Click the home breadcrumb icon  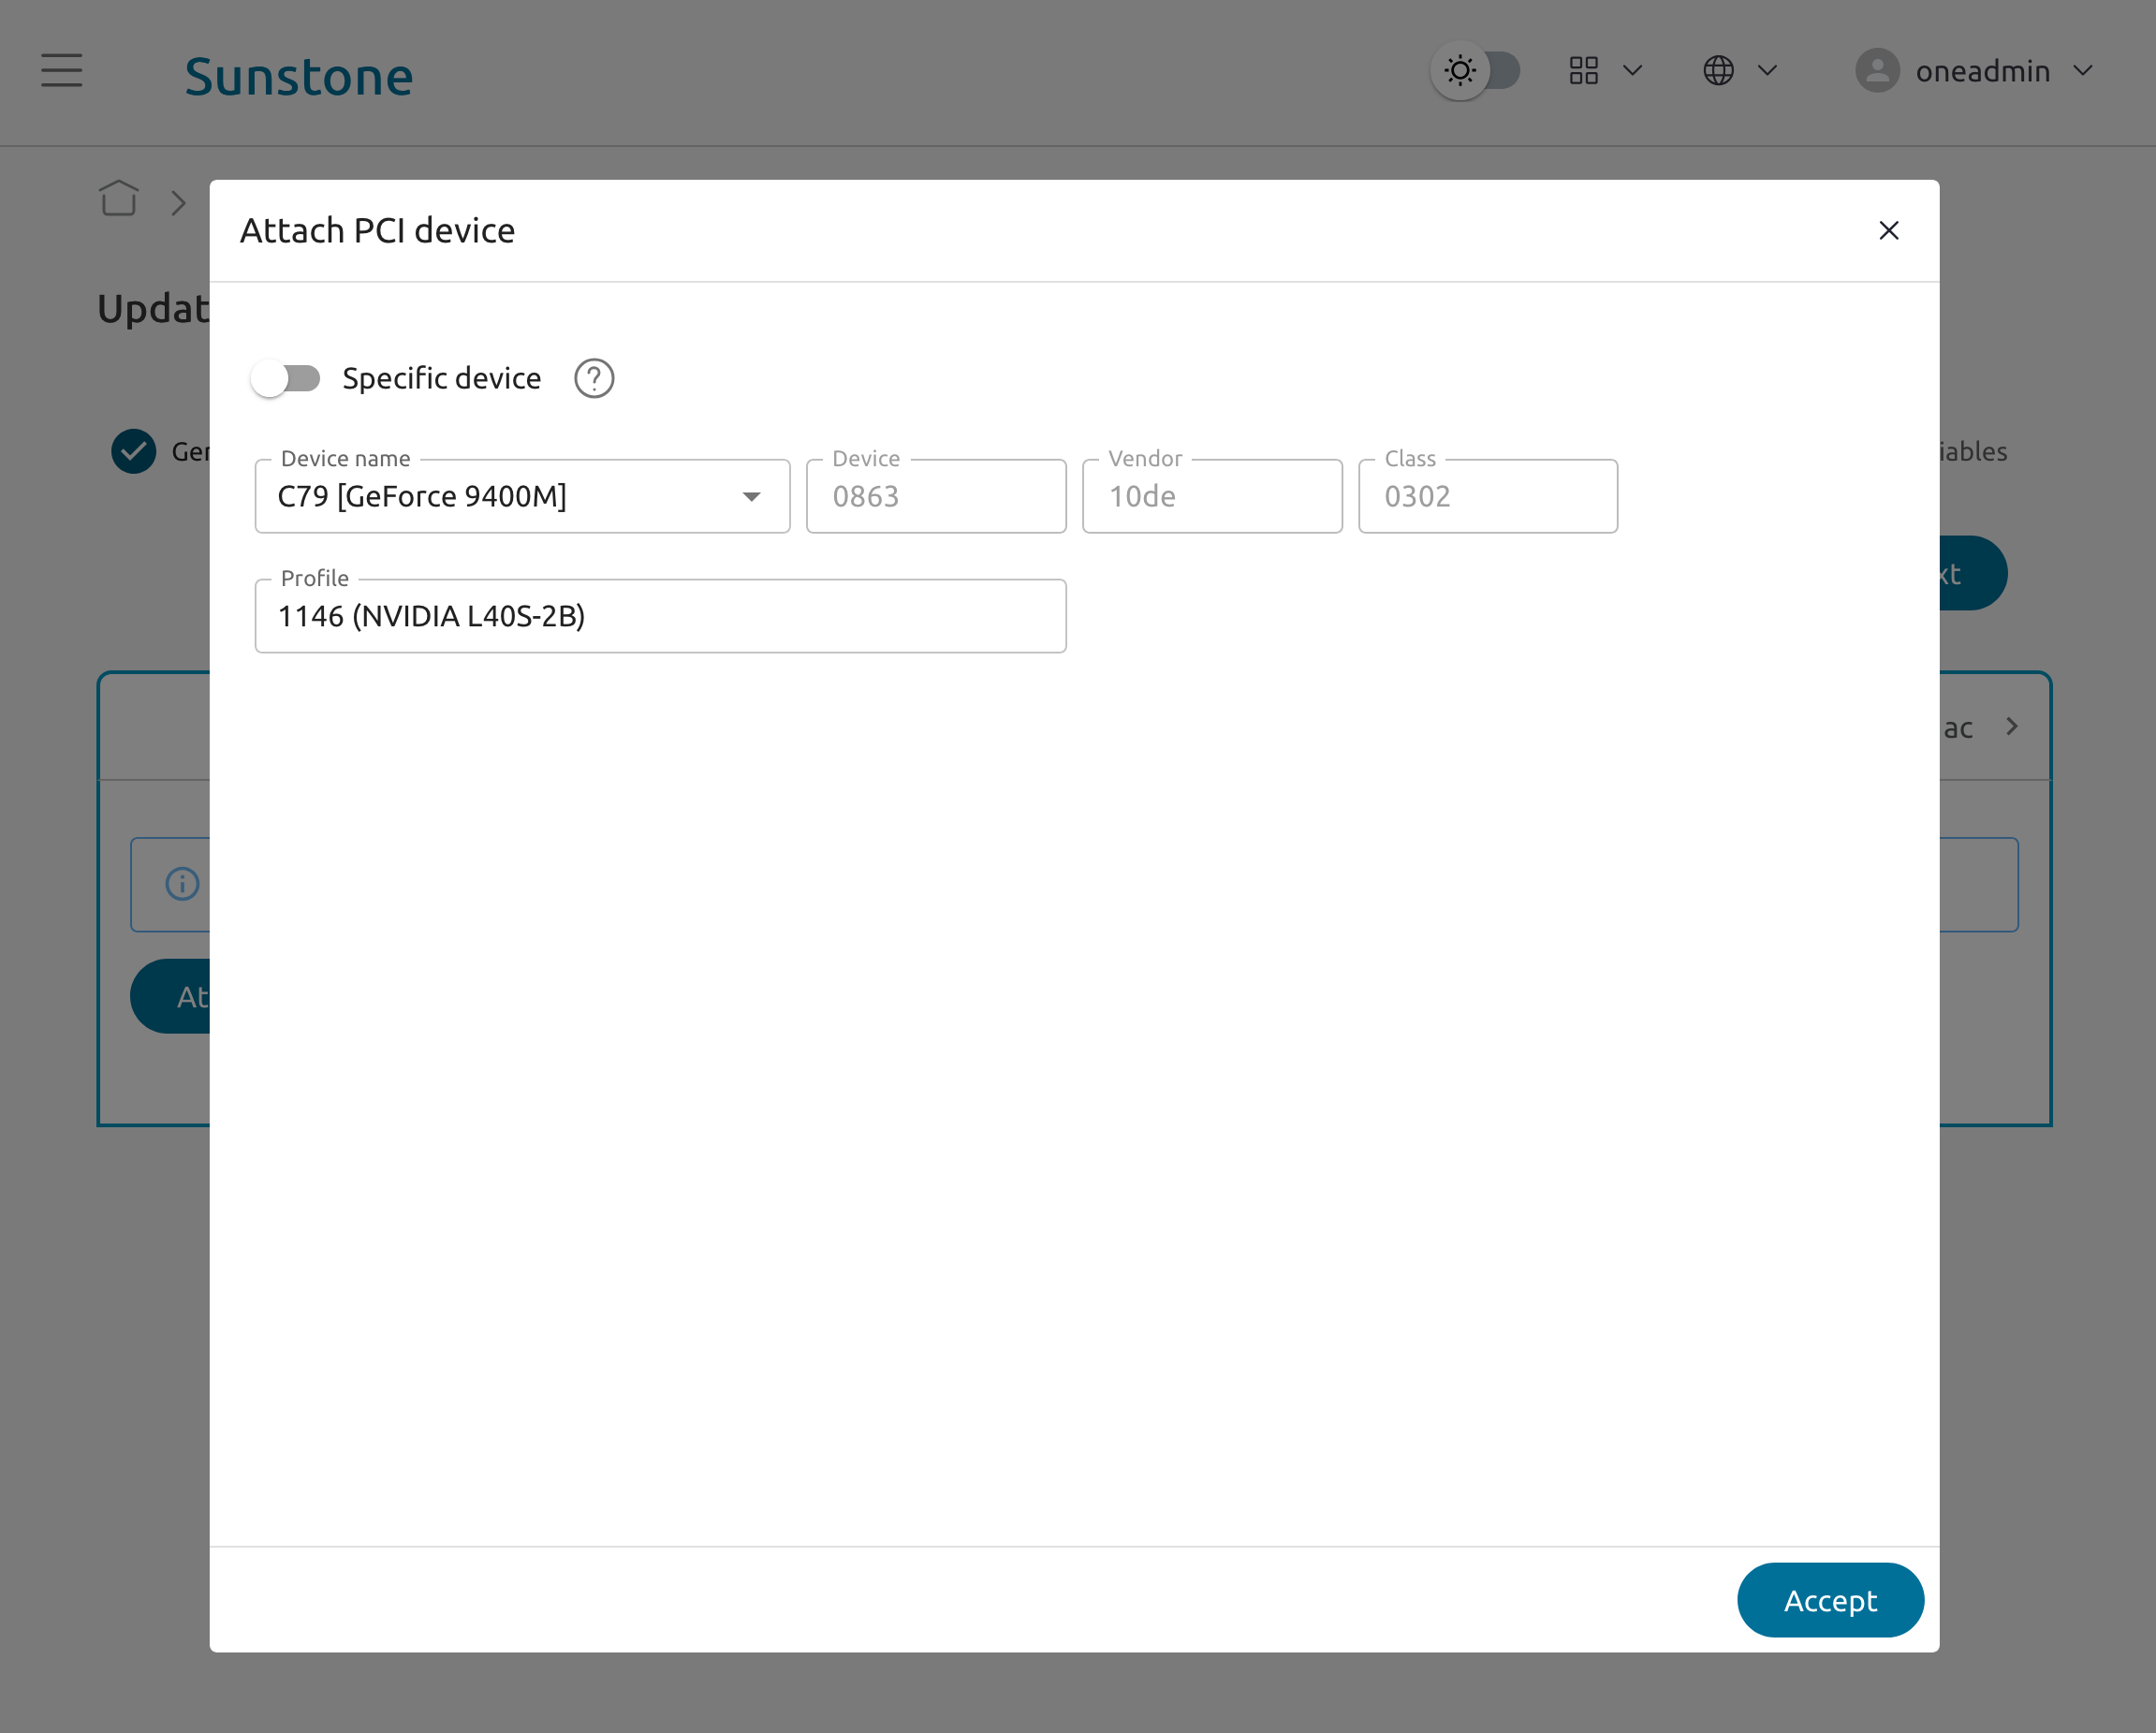pos(118,199)
